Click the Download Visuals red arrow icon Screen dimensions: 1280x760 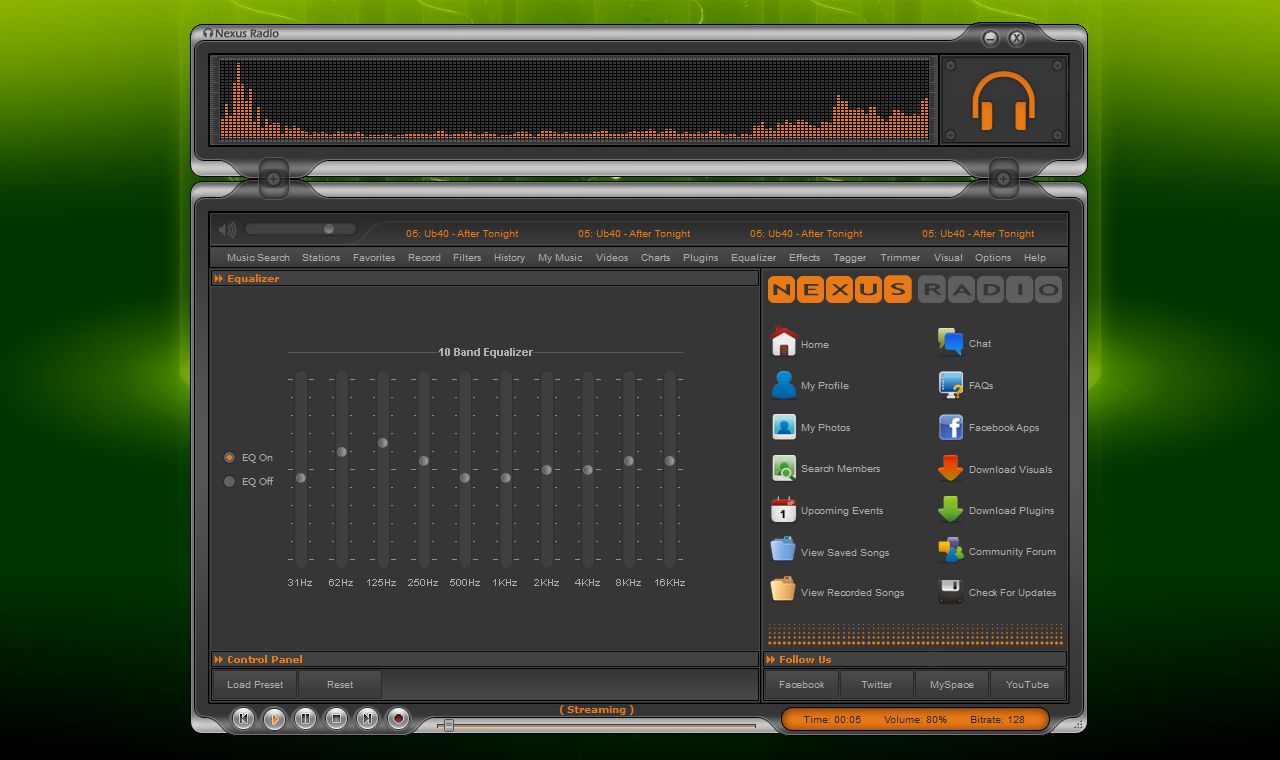950,468
